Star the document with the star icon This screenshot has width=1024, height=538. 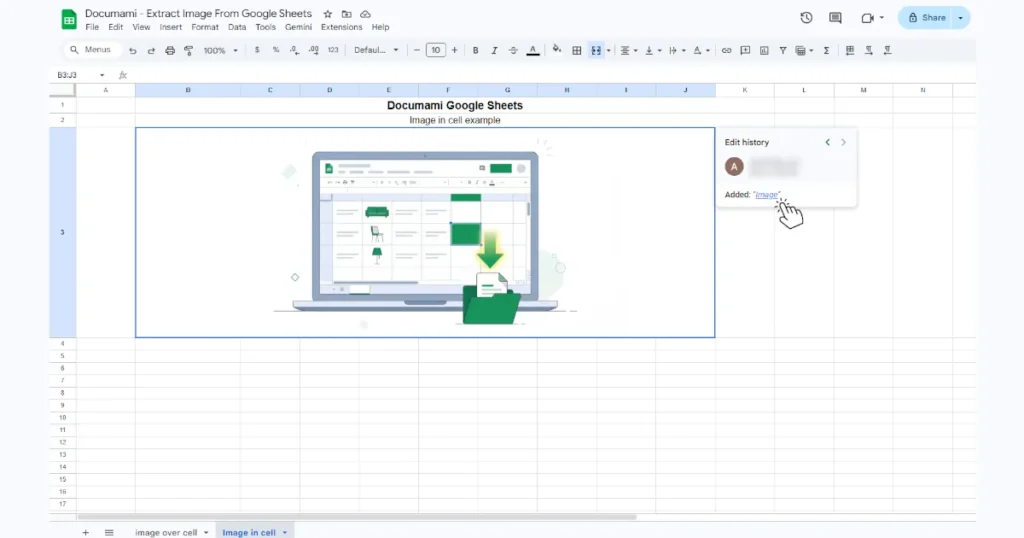coord(328,14)
